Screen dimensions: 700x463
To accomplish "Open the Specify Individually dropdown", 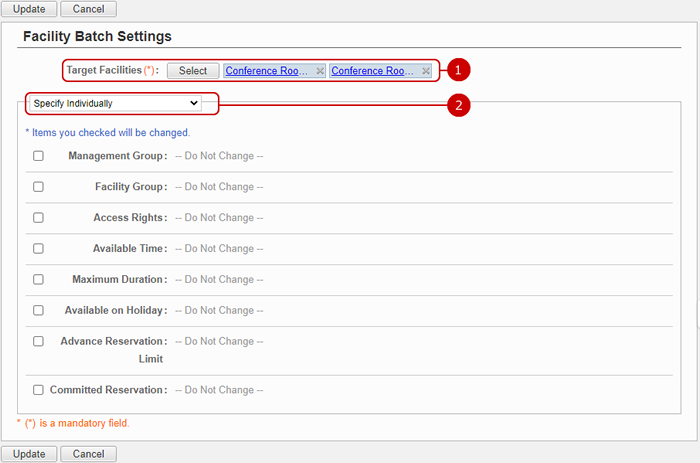I will [116, 103].
